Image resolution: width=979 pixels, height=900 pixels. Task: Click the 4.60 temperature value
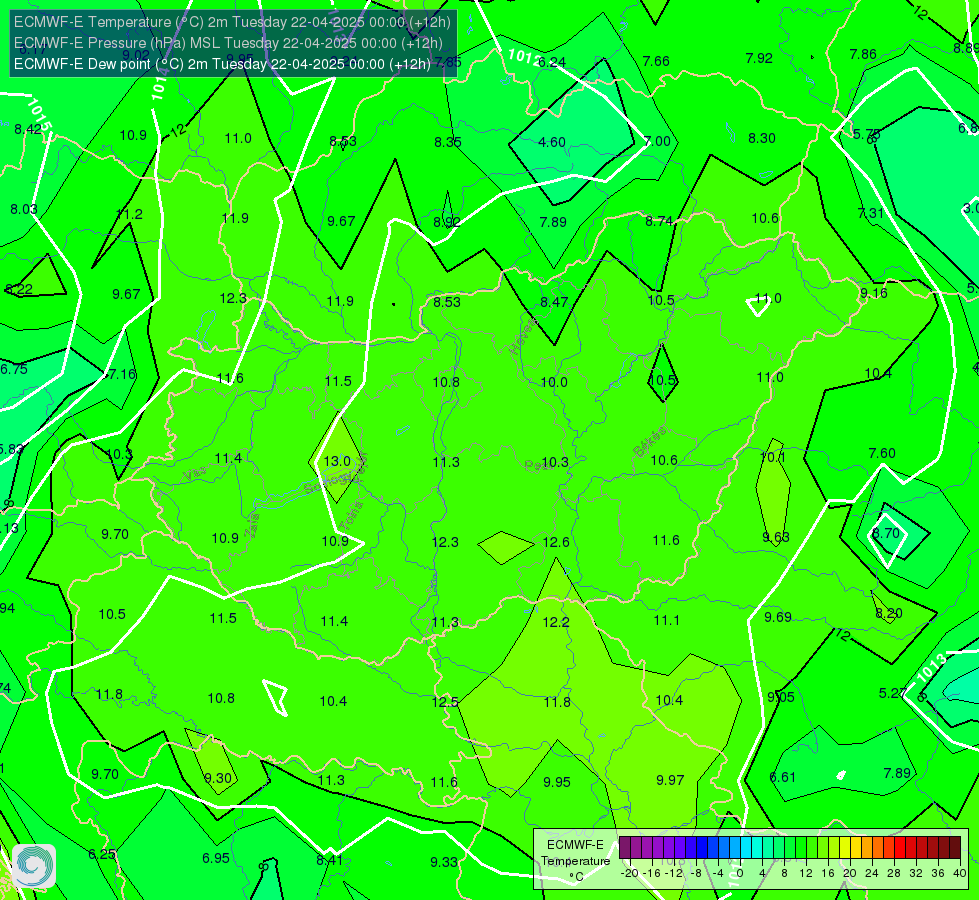[552, 142]
